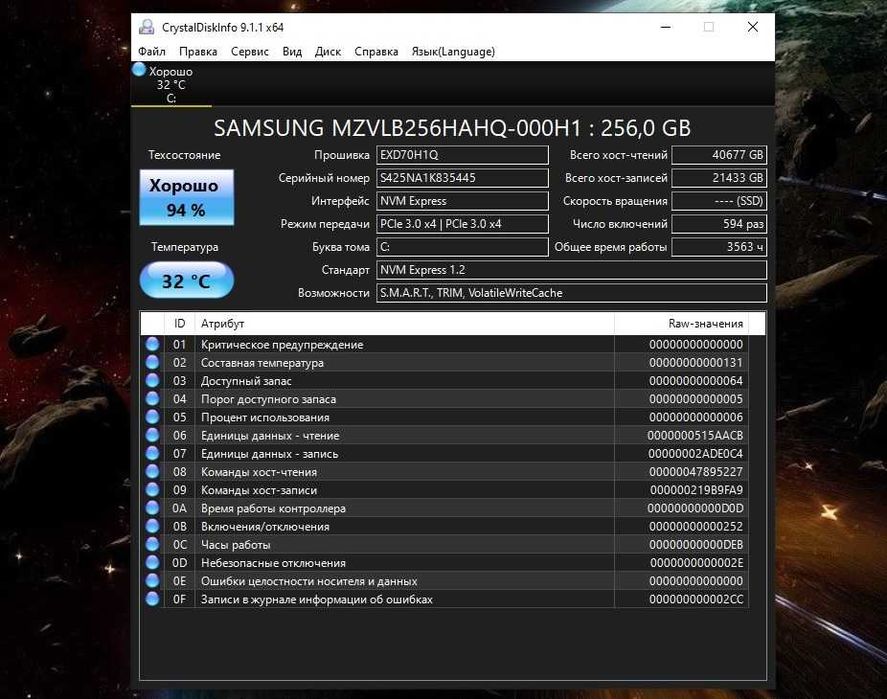Image resolution: width=887 pixels, height=699 pixels.
Task: Open the Вид menu
Action: click(292, 51)
